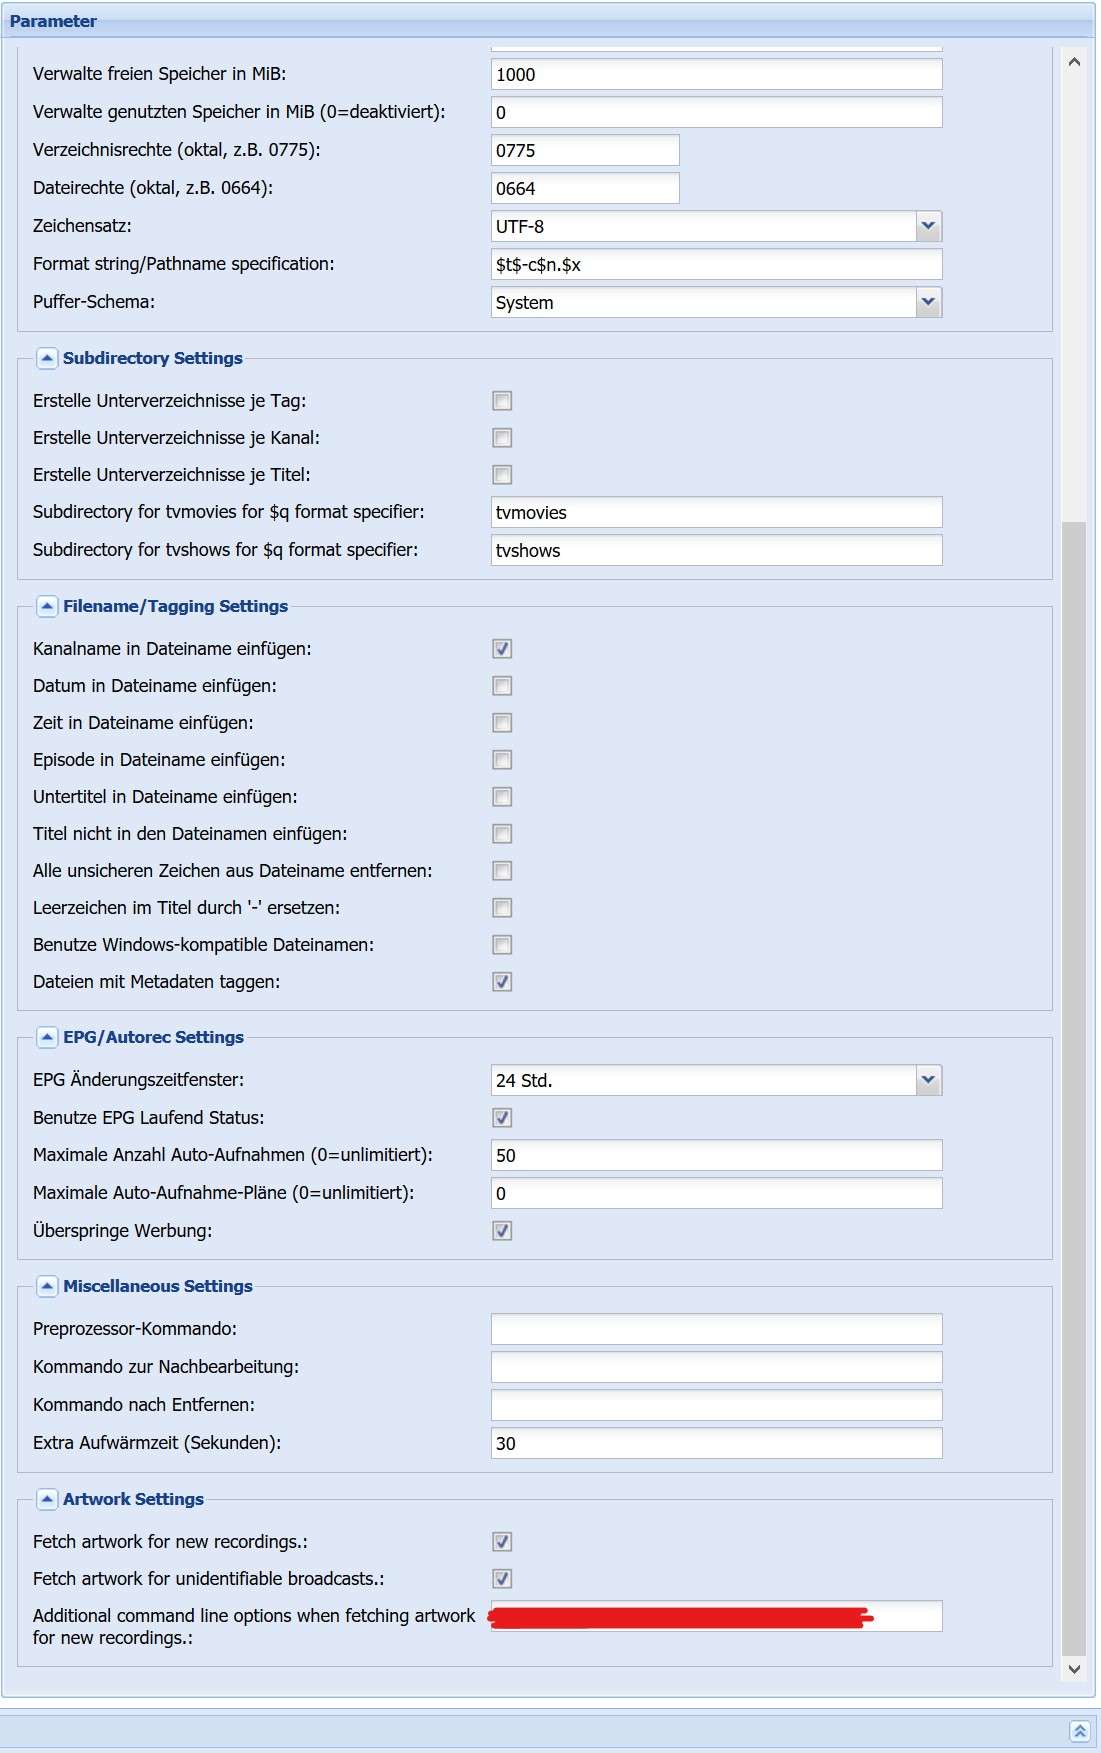Enable Erstelle Unterverzeichnisse je Titel checkbox

point(502,475)
